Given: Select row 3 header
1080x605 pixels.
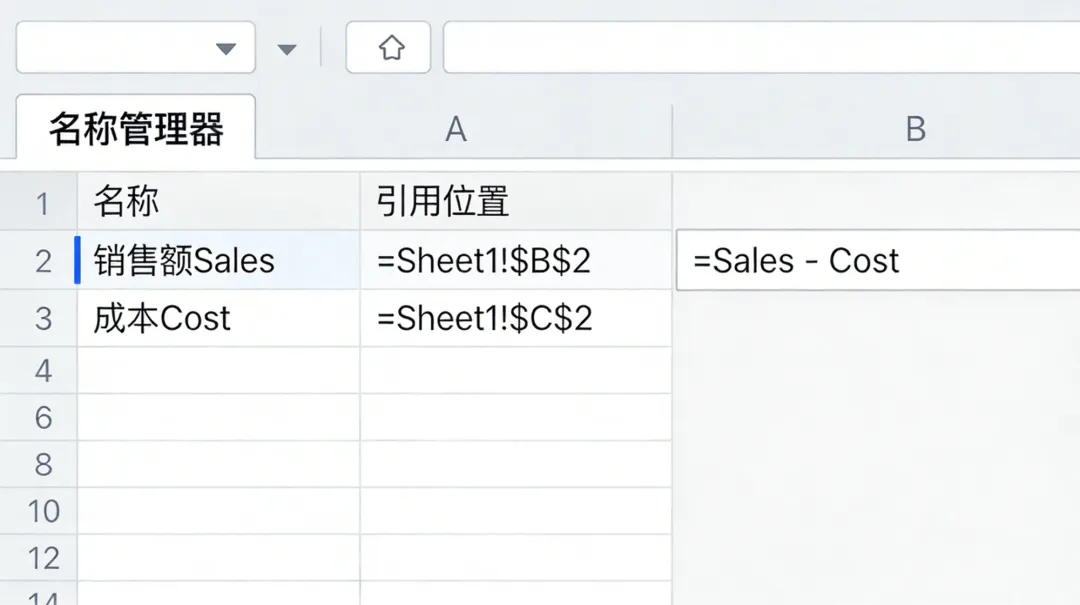Looking at the screenshot, I should (x=42, y=319).
